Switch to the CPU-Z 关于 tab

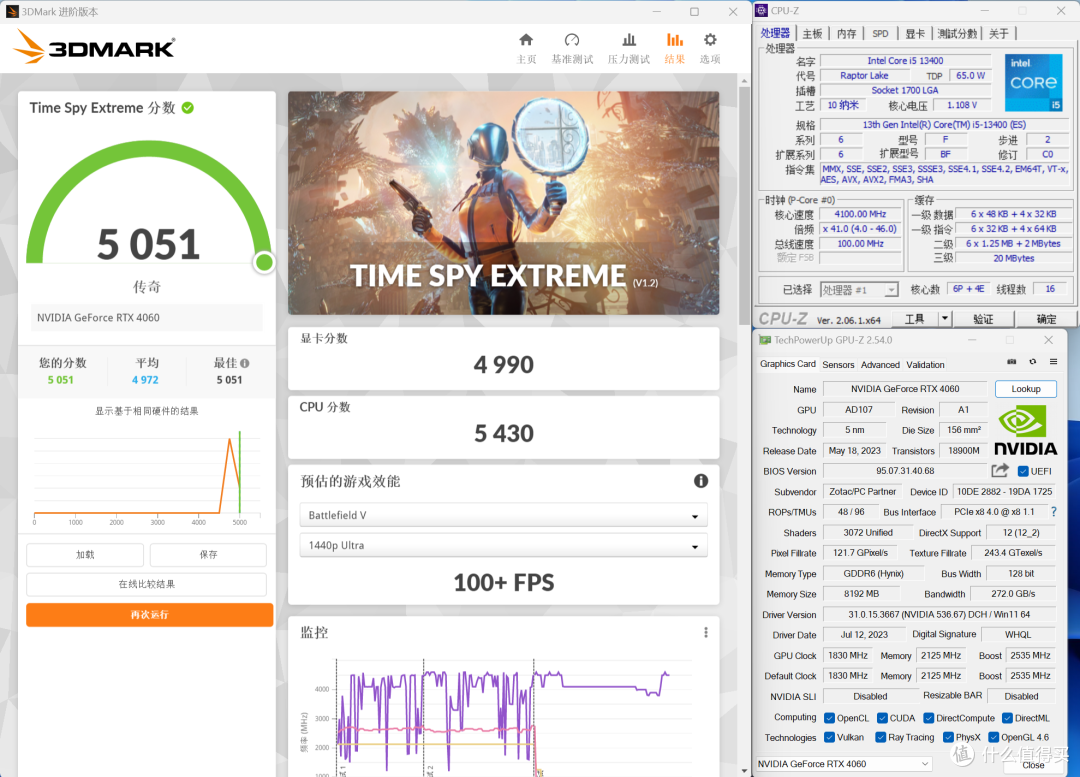tap(999, 33)
